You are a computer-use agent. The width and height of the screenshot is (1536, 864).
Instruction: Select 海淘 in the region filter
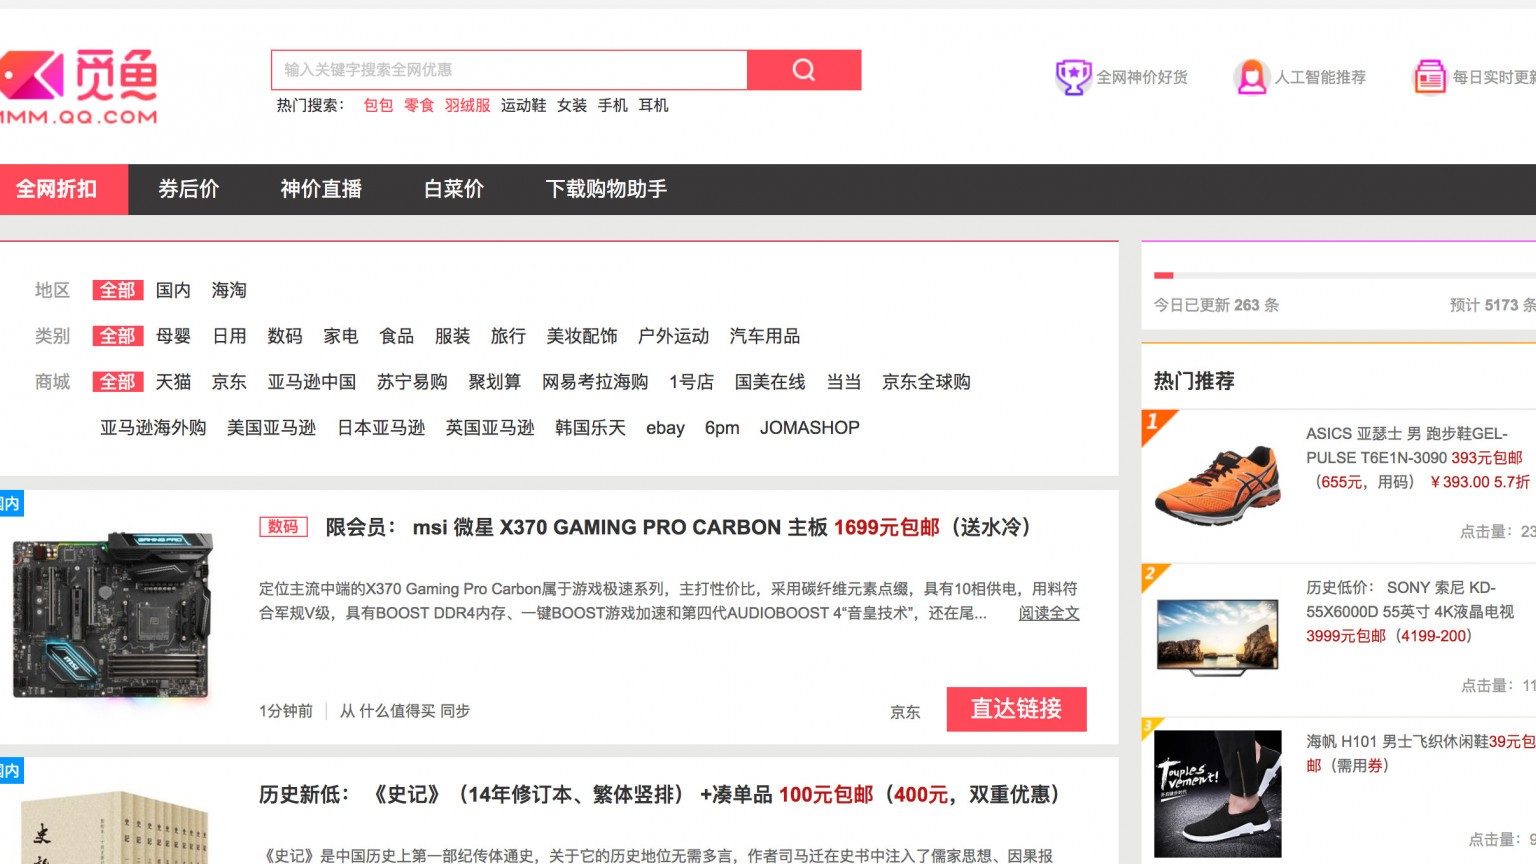(229, 290)
